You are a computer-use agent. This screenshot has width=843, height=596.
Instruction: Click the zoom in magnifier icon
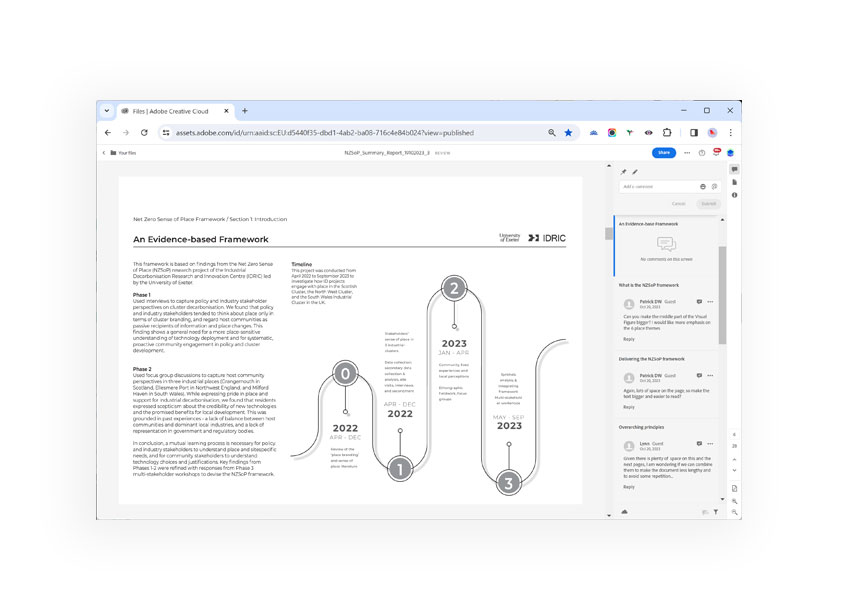click(x=734, y=501)
